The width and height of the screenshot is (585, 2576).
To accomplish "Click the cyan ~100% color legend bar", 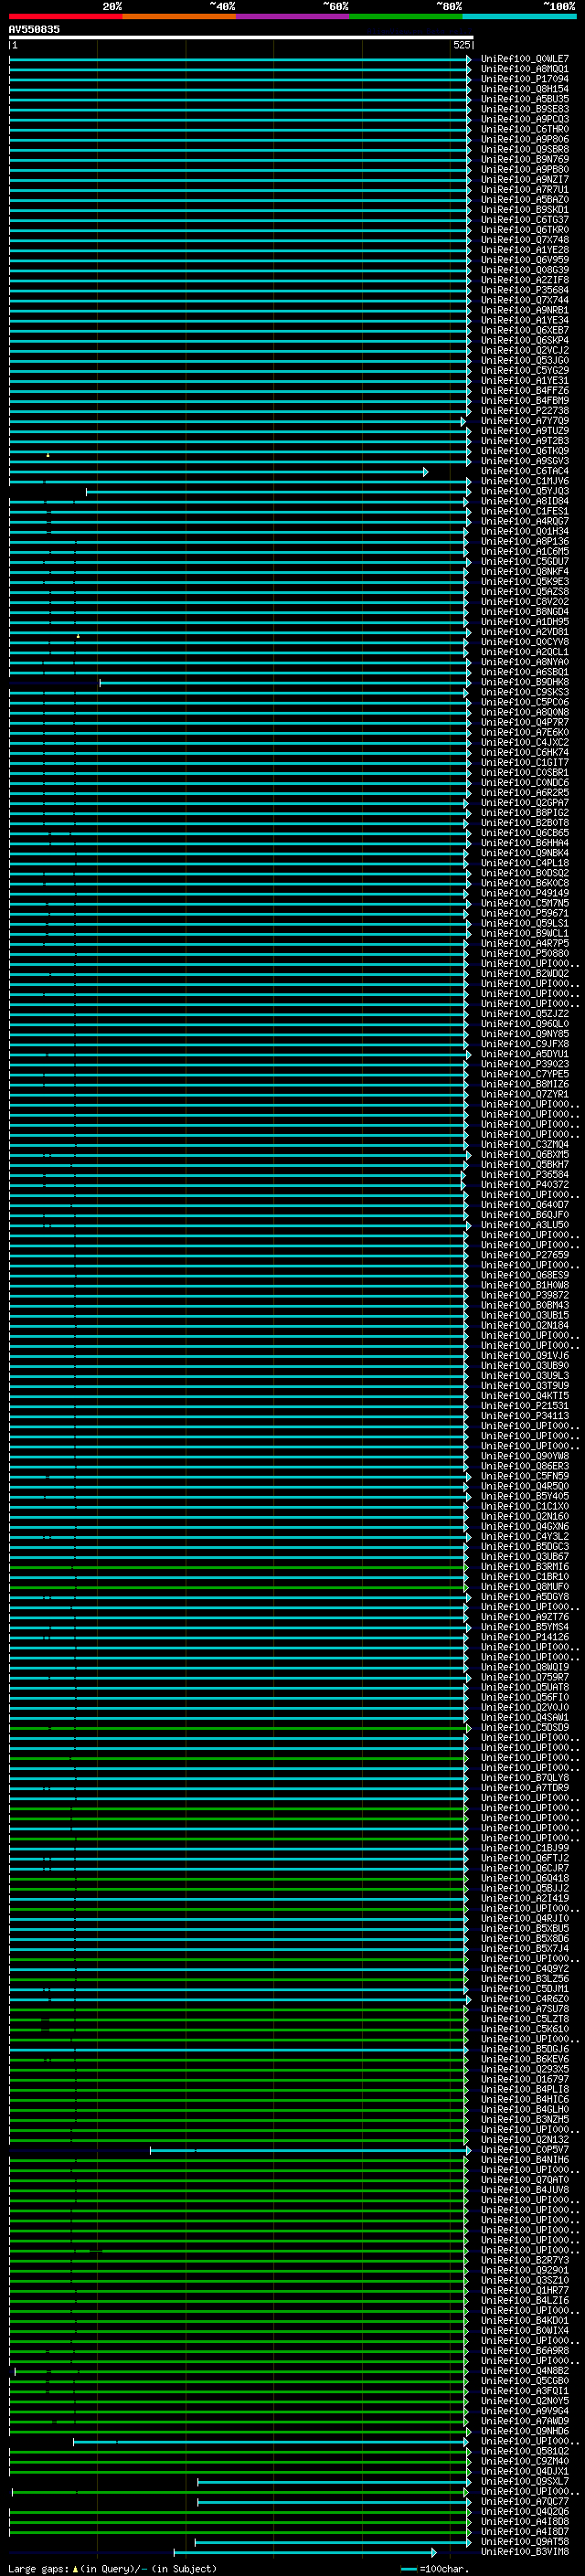I will pyautogui.click(x=519, y=16).
